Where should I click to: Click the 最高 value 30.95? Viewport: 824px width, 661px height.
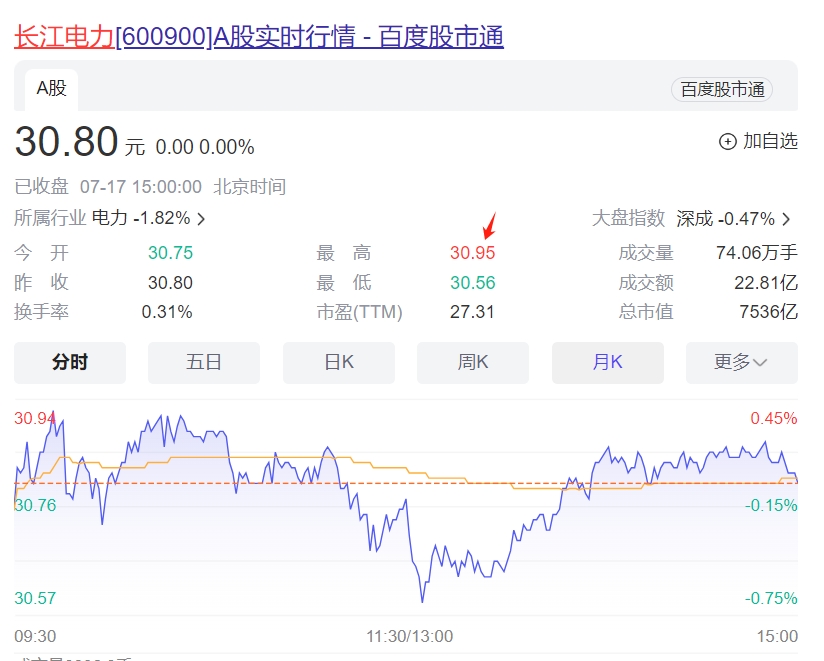click(472, 253)
